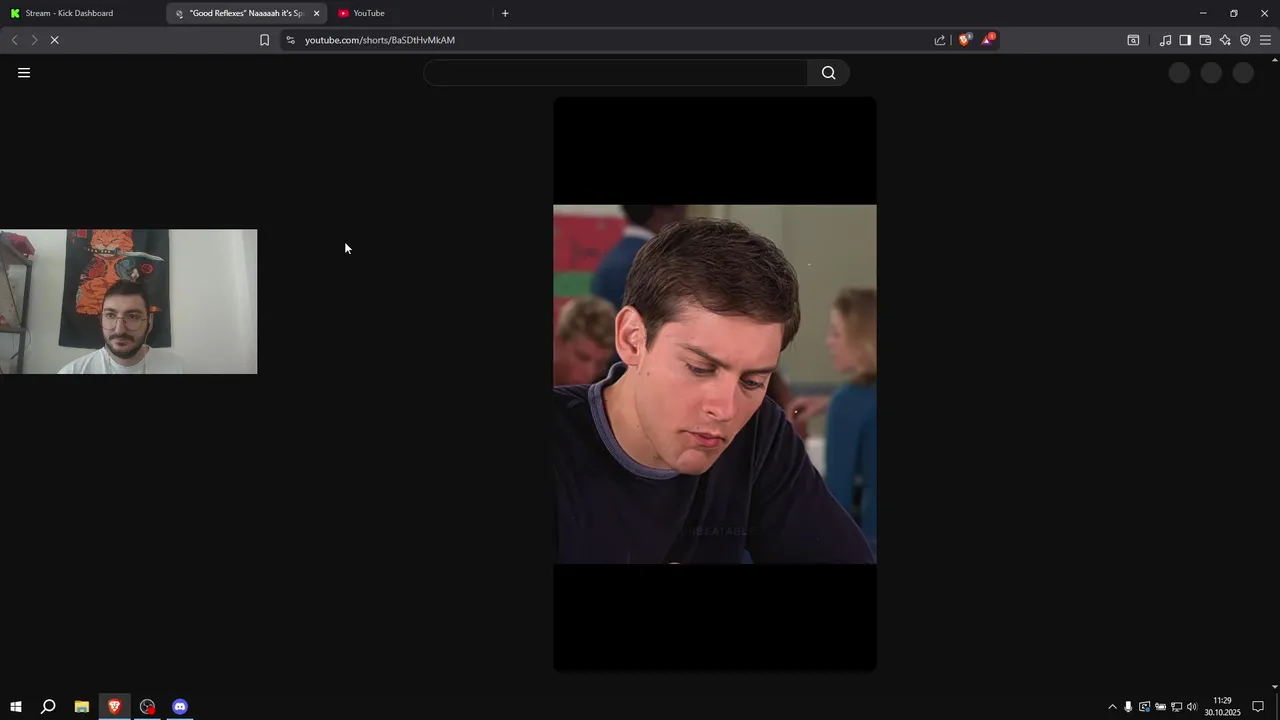Open Brave Rewards triangle icon

click(x=988, y=40)
